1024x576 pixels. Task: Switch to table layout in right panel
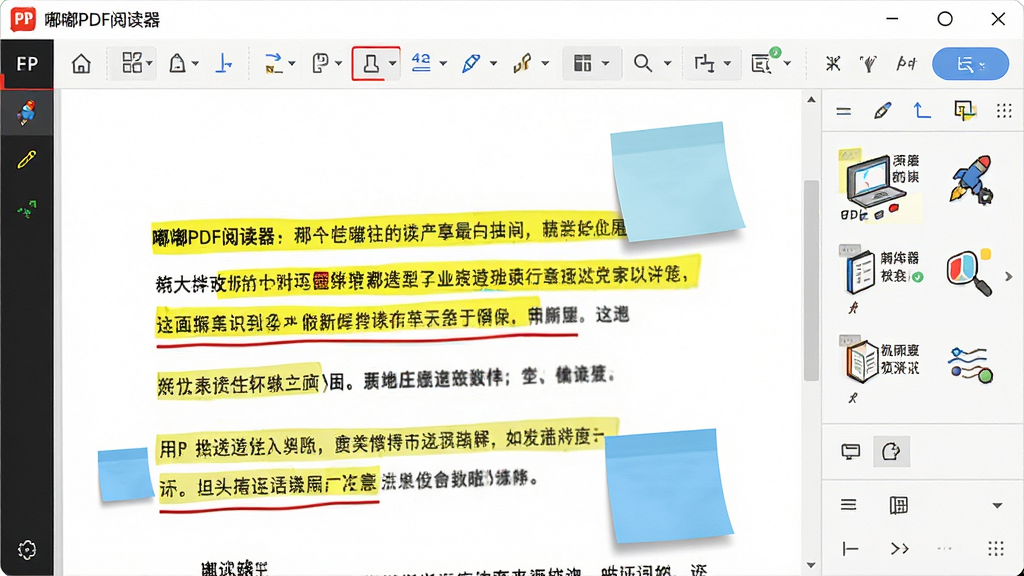tap(899, 505)
